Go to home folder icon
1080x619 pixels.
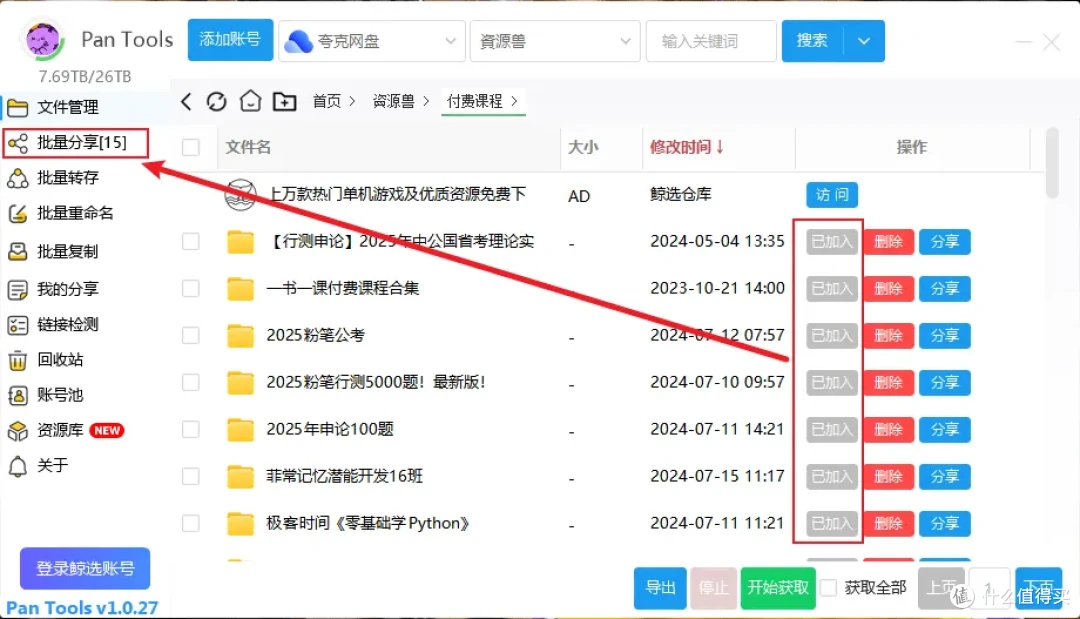(250, 101)
